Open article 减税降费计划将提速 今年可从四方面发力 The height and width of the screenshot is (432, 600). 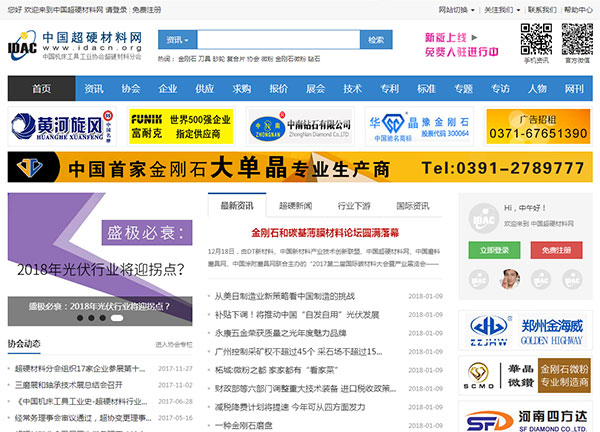pos(290,407)
